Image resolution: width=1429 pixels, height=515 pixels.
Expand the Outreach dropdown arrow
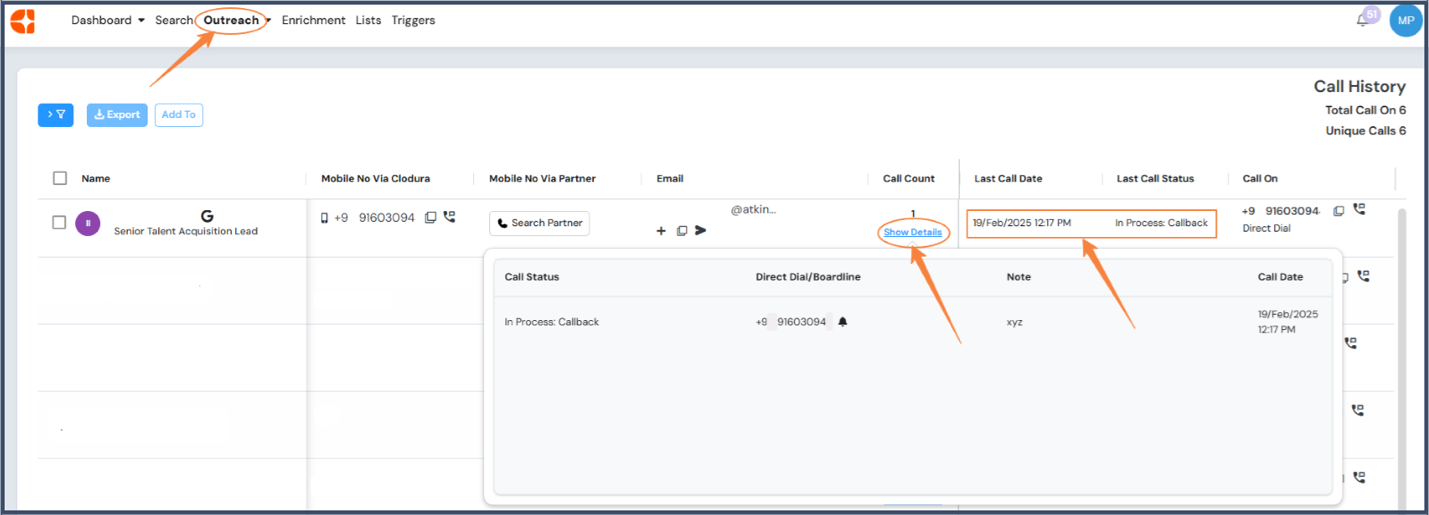tap(268, 21)
